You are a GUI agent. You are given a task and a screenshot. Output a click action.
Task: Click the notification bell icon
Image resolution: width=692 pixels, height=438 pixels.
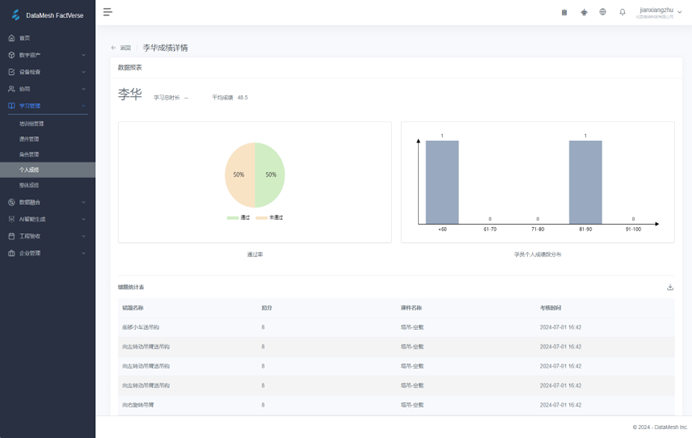coord(622,12)
